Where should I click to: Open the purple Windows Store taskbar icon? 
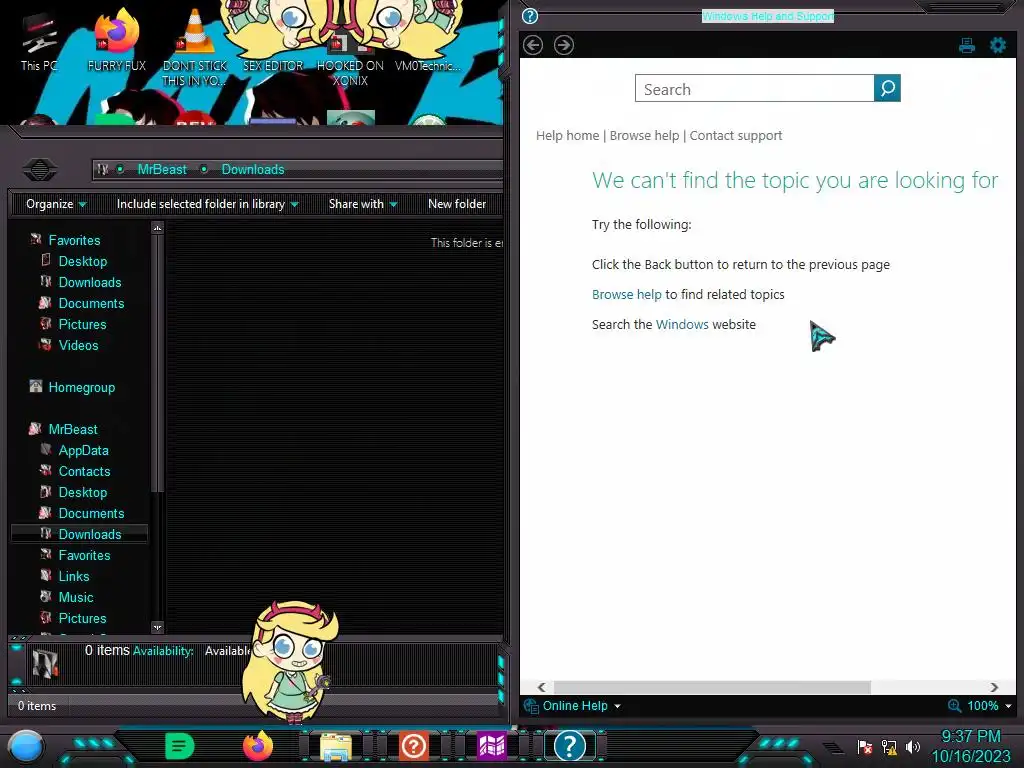492,746
